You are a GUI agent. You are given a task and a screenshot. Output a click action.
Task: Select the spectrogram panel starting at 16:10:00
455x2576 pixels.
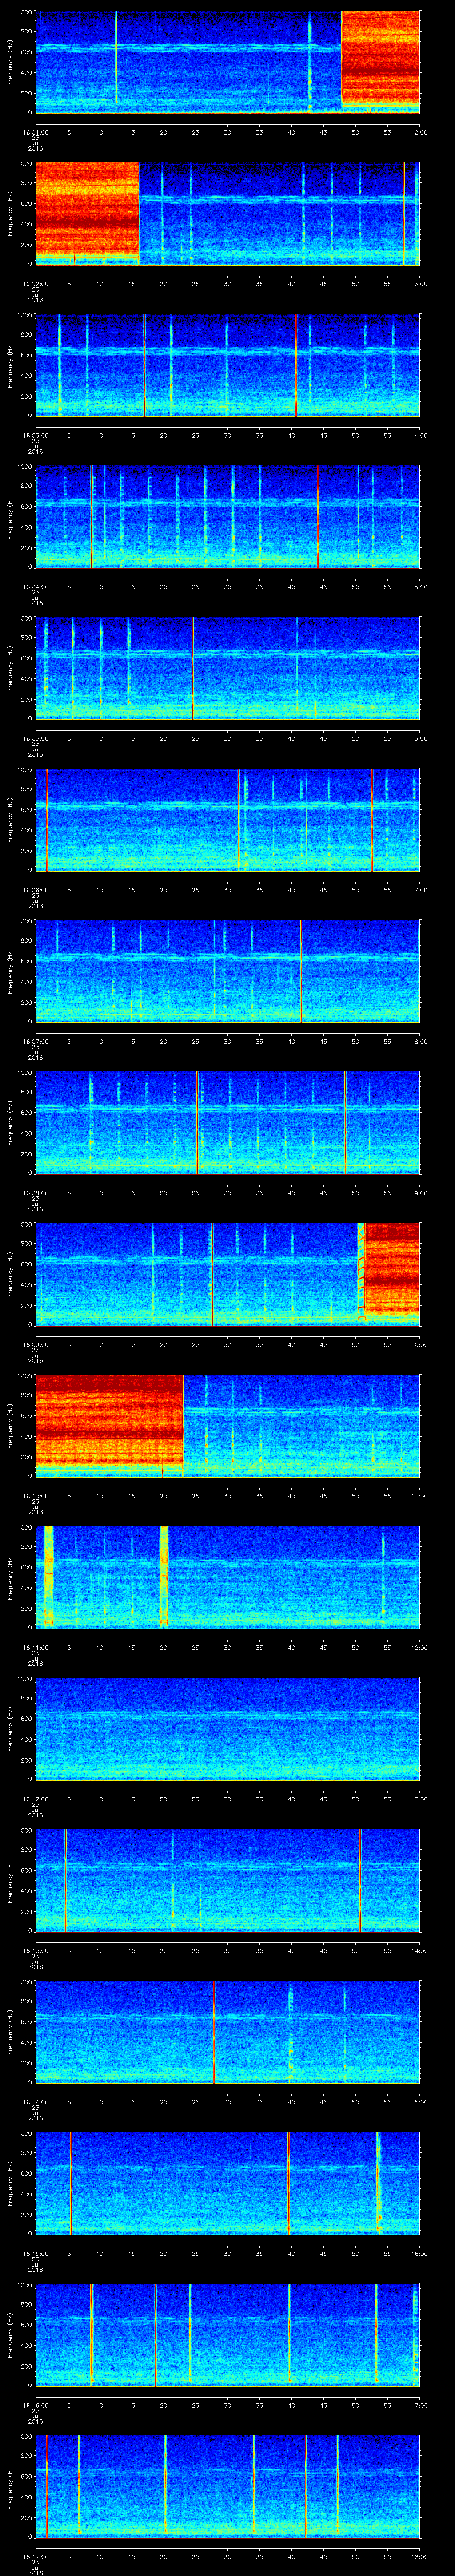tap(227, 1425)
